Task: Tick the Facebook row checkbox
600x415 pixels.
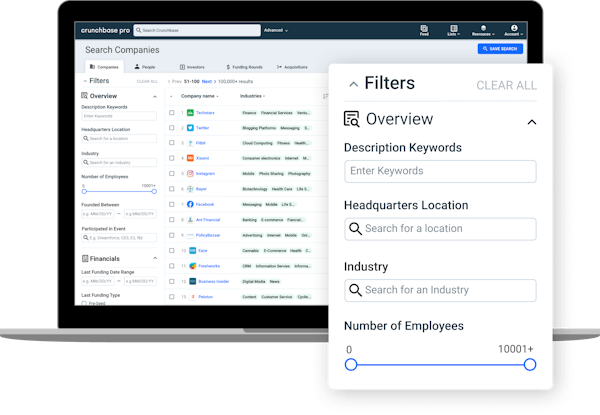Action: (x=171, y=204)
